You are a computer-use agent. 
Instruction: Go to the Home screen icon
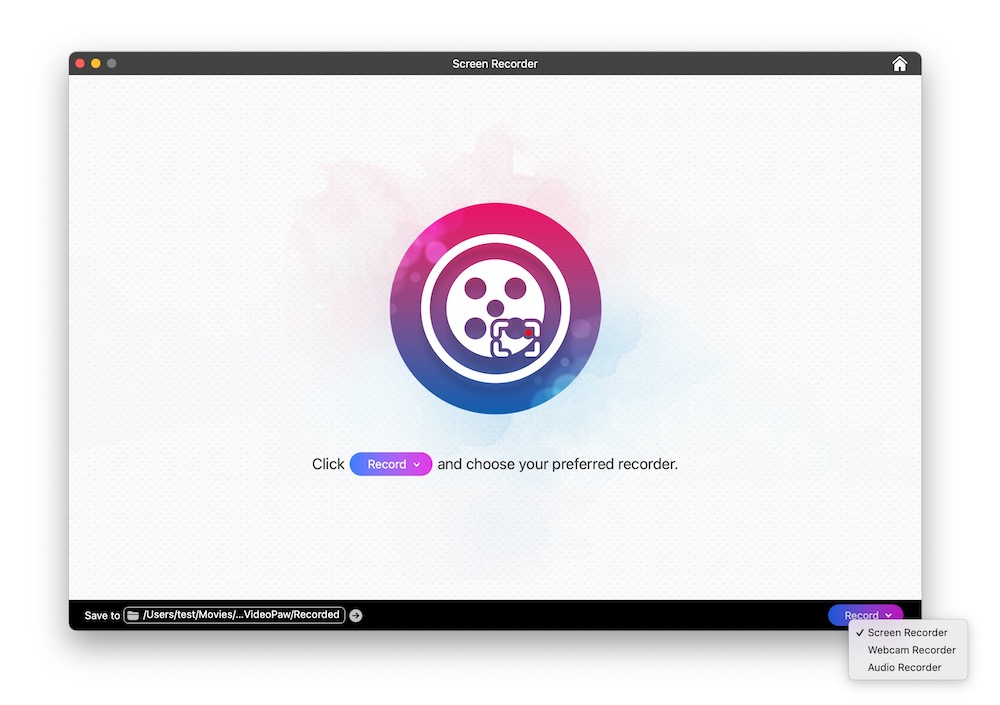(899, 64)
